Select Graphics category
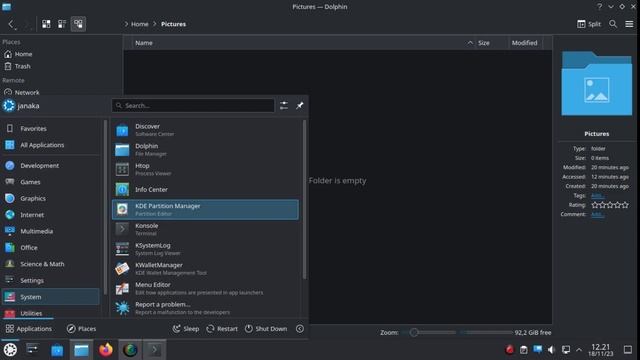The height and width of the screenshot is (360, 640). click(51, 198)
